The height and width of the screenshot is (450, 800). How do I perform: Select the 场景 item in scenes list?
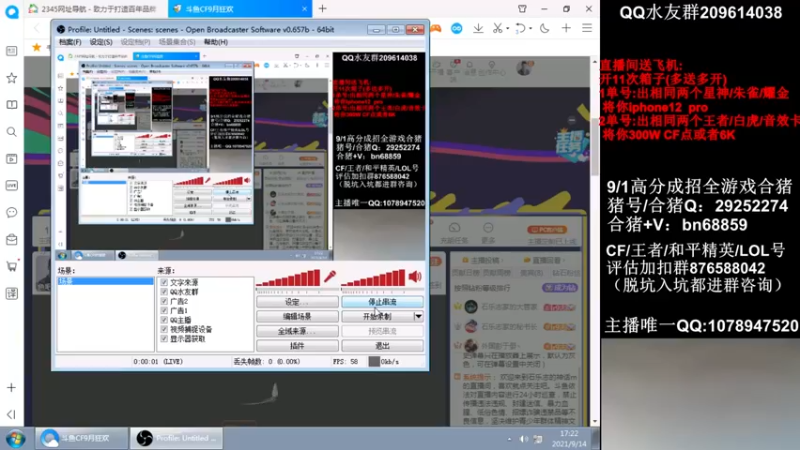pos(105,281)
